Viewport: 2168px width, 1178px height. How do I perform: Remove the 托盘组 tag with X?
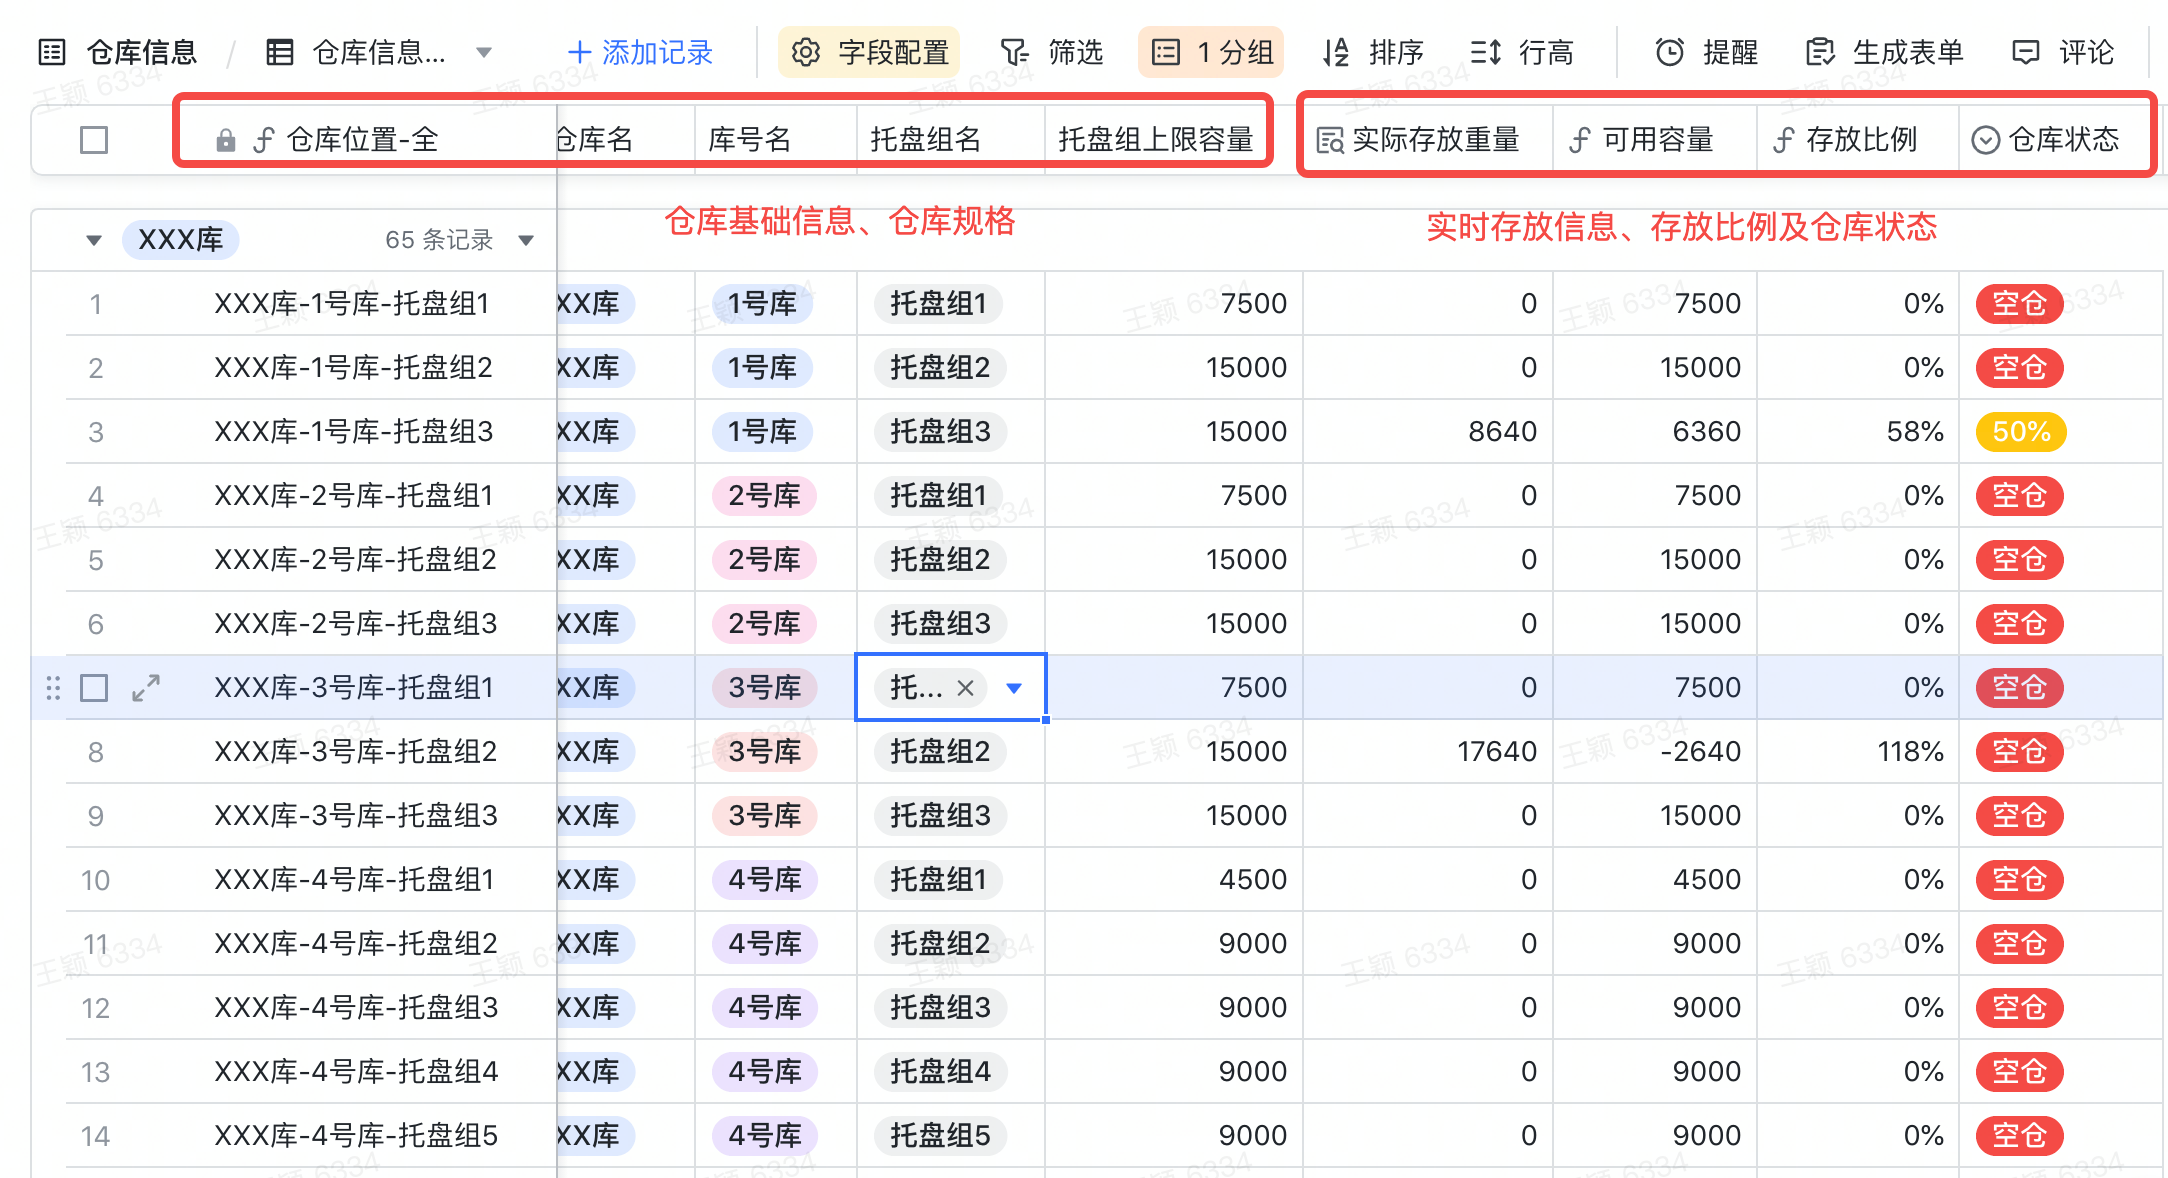965,688
